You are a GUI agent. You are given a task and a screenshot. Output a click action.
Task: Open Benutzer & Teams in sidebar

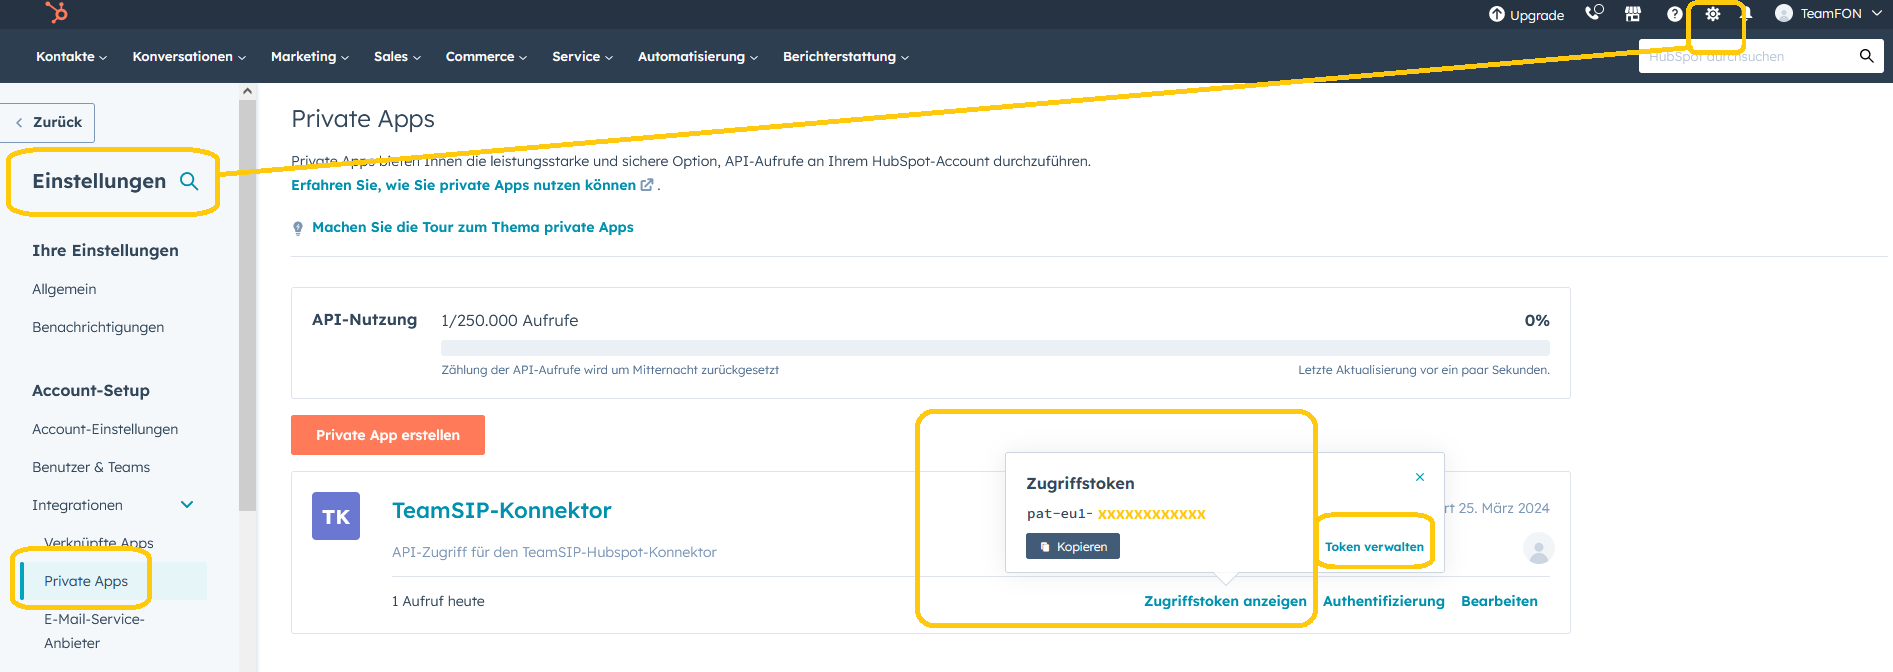[91, 467]
